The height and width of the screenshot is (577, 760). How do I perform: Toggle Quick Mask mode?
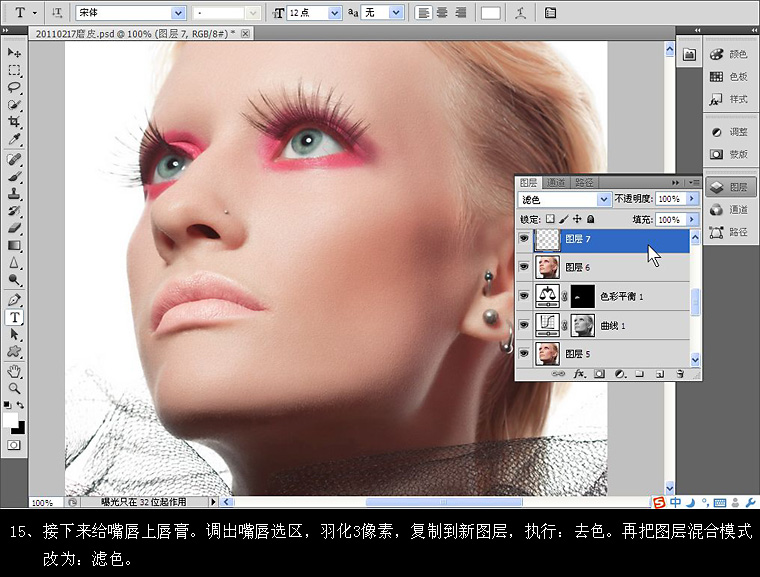pos(14,445)
